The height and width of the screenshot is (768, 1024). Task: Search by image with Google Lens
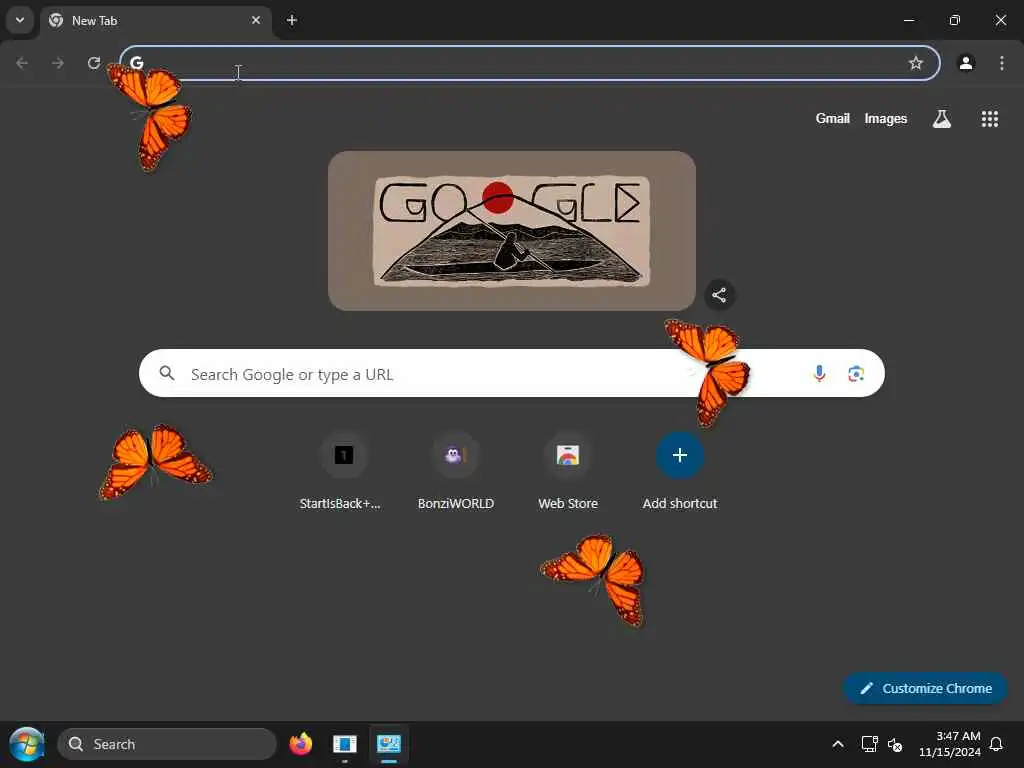point(856,374)
